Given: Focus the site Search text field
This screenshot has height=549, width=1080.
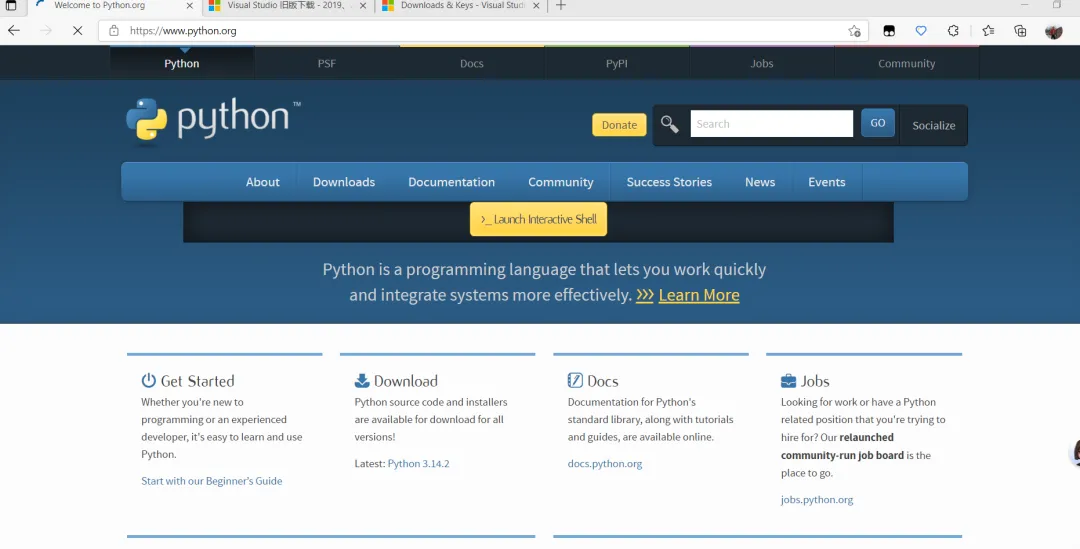Looking at the screenshot, I should 771,124.
